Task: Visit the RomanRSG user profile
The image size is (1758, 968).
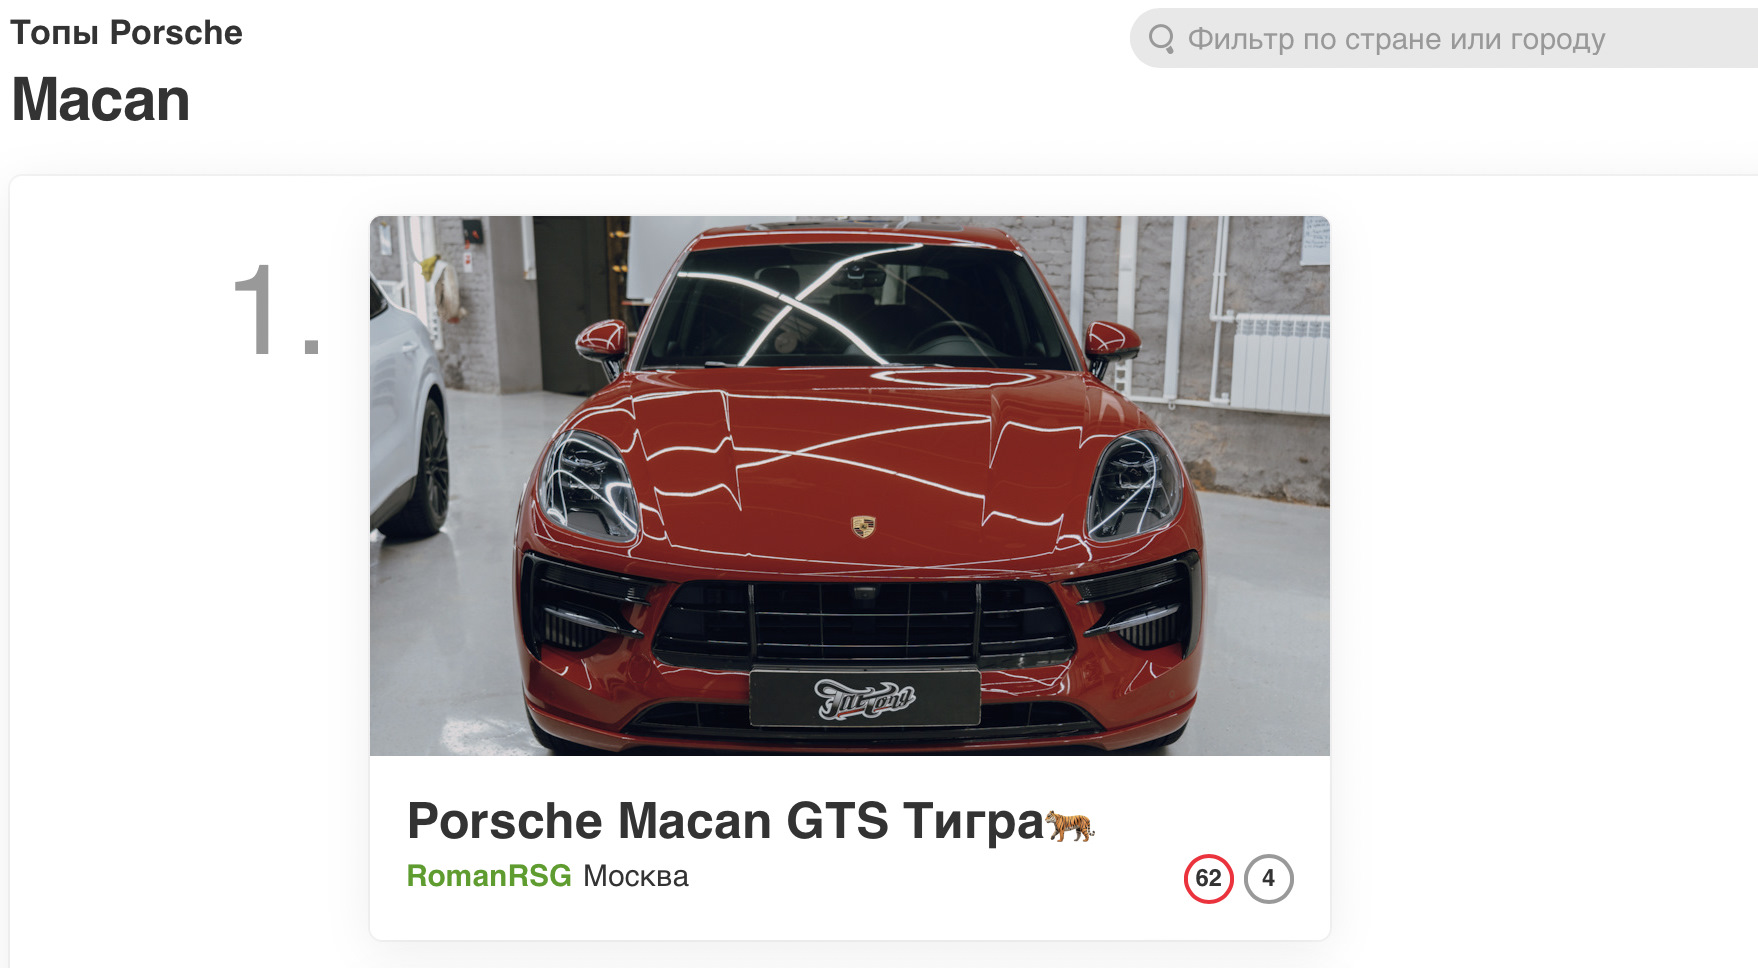Action: pos(489,876)
